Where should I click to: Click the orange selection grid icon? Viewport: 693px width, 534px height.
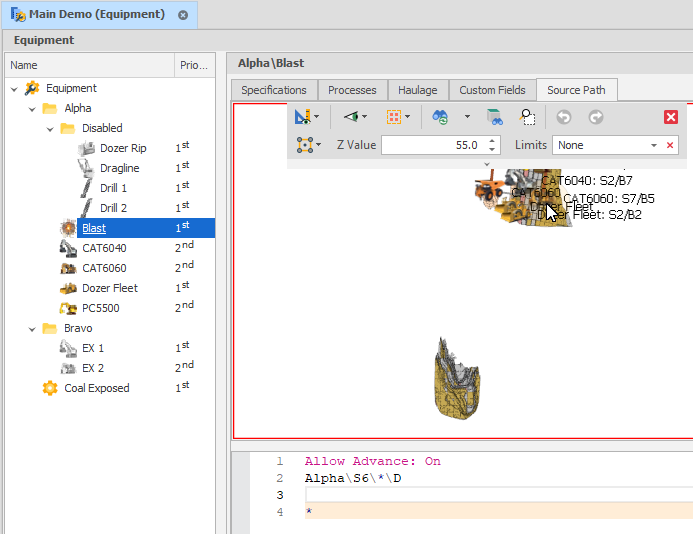click(394, 117)
